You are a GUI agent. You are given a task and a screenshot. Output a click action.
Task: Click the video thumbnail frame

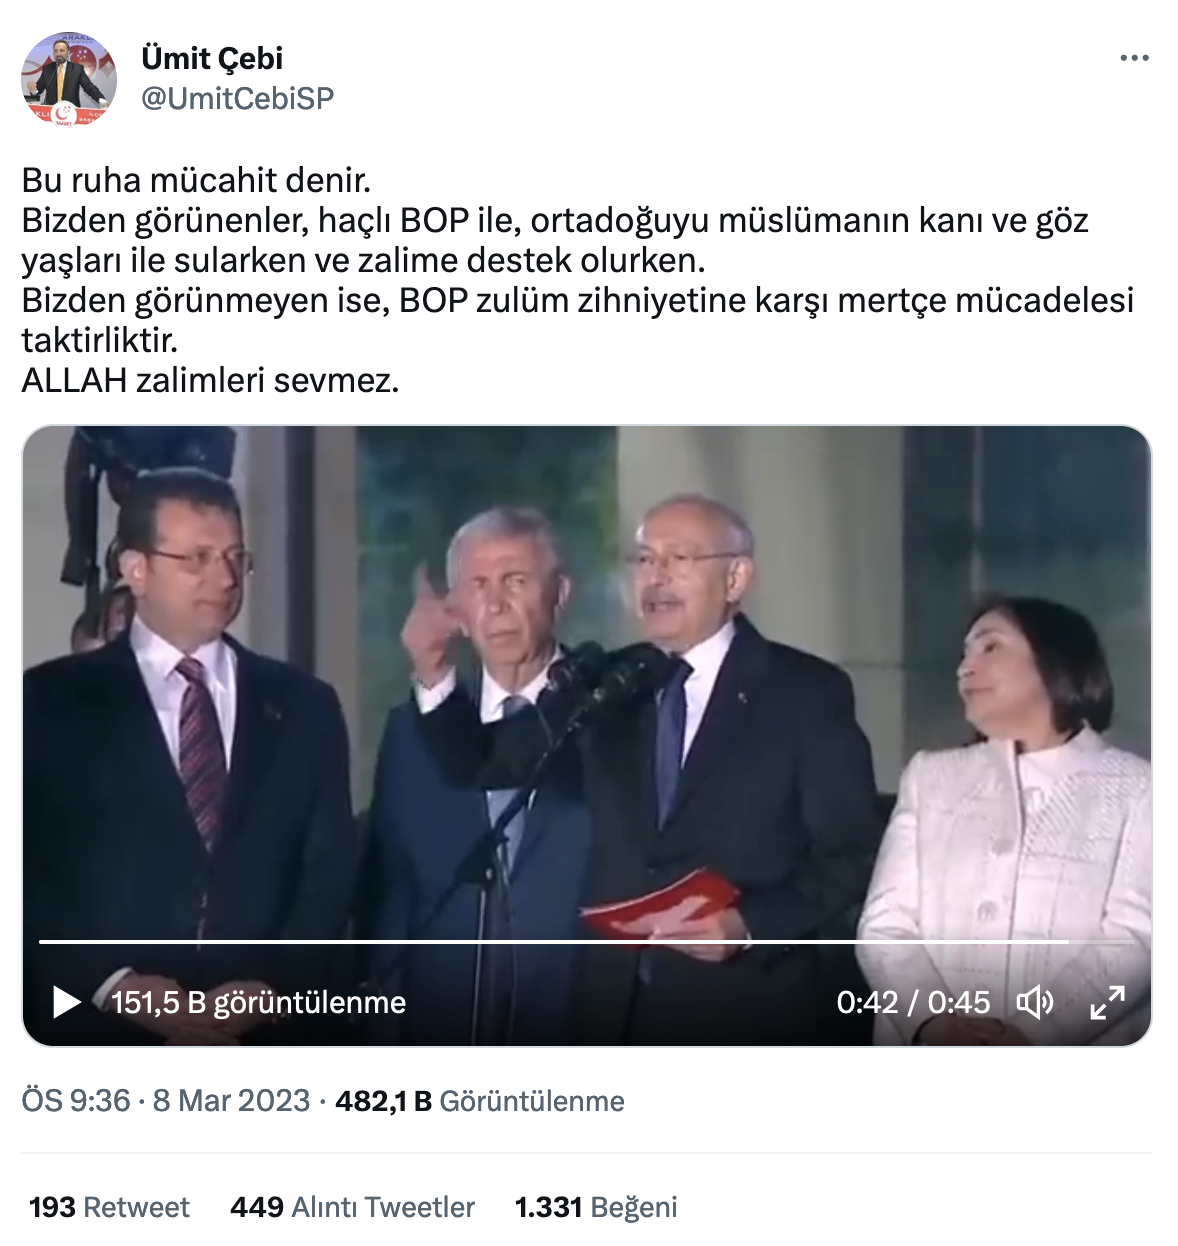pyautogui.click(x=586, y=735)
